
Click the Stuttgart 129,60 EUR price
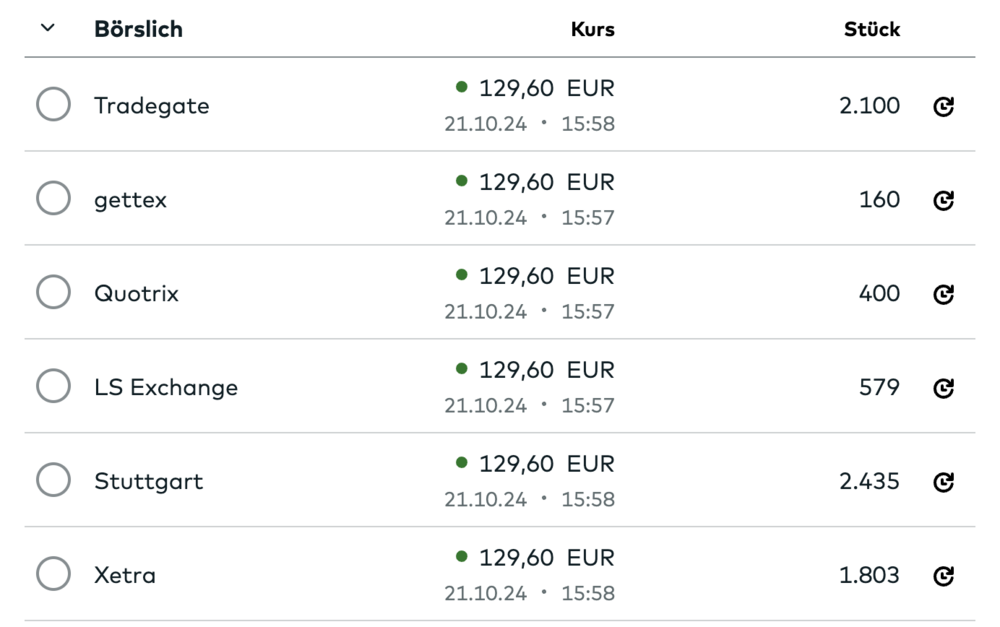546,464
